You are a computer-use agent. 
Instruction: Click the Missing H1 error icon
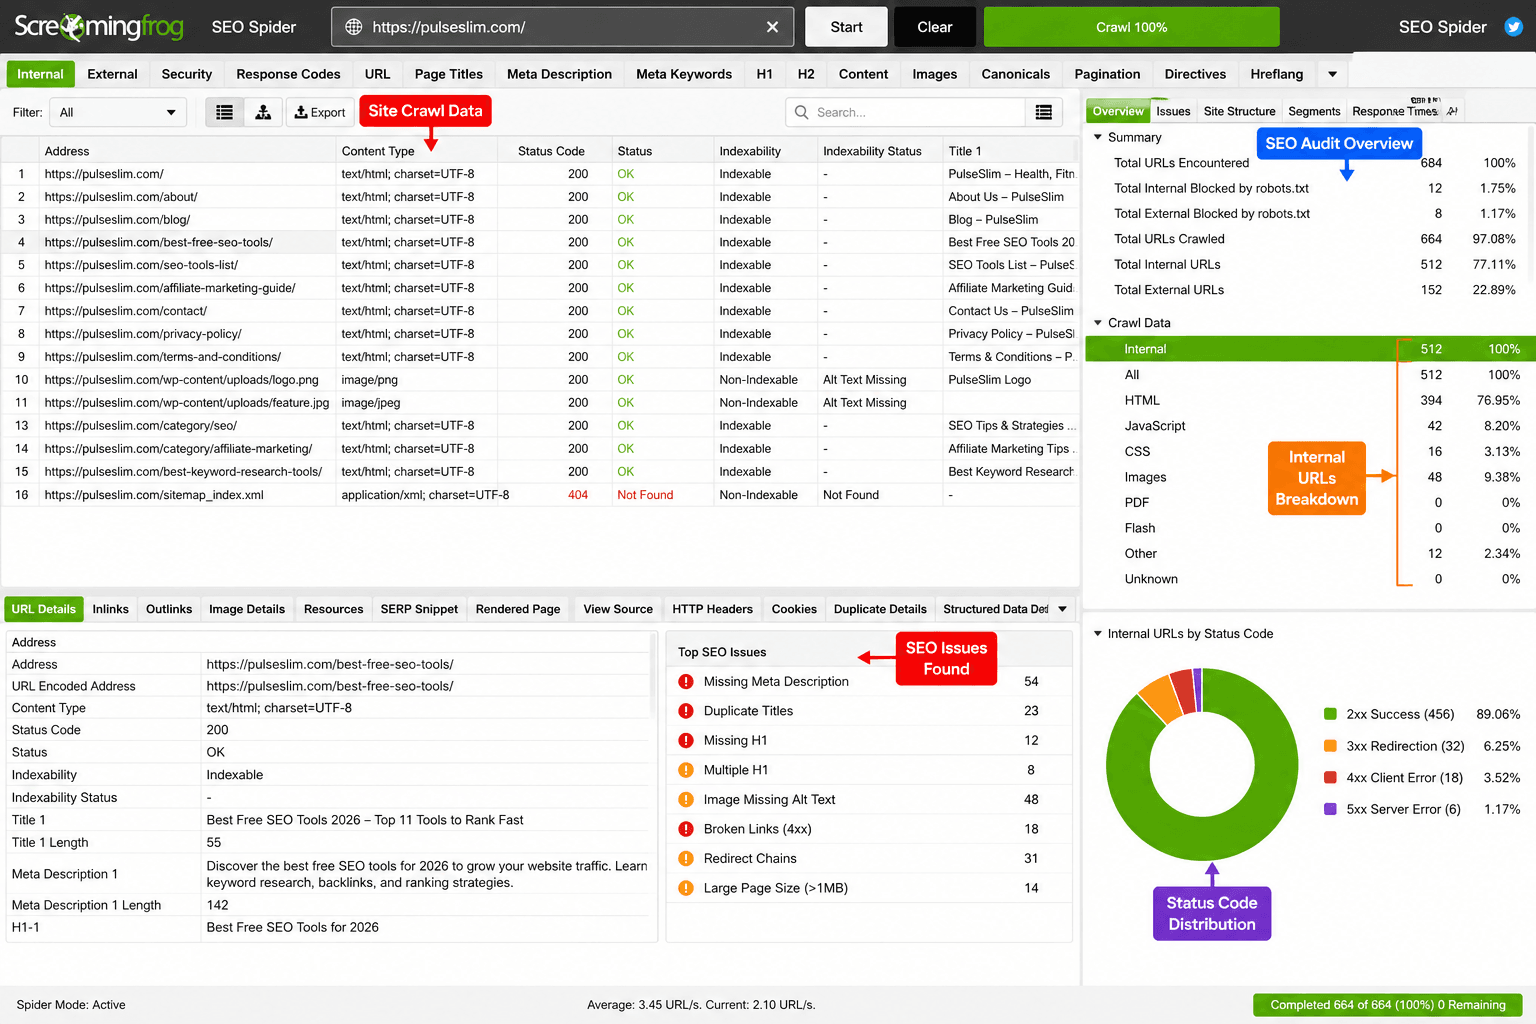point(686,741)
